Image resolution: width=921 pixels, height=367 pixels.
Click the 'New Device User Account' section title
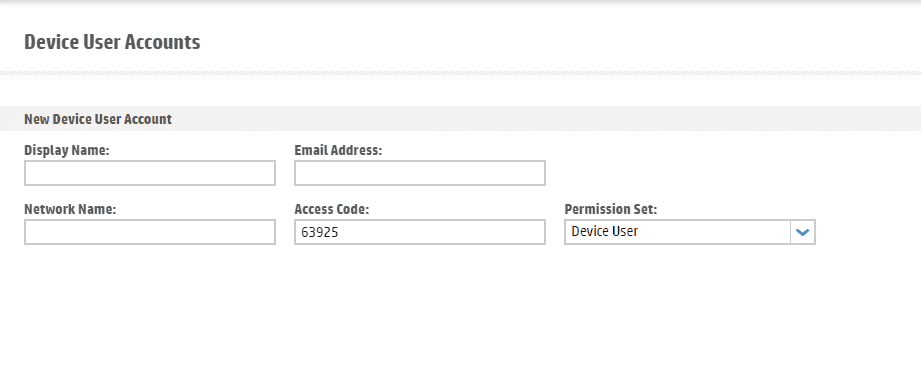coord(98,119)
